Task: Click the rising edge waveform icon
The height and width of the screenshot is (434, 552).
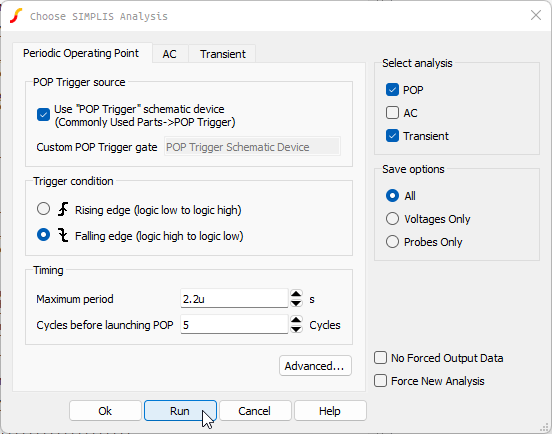Action: 63,209
